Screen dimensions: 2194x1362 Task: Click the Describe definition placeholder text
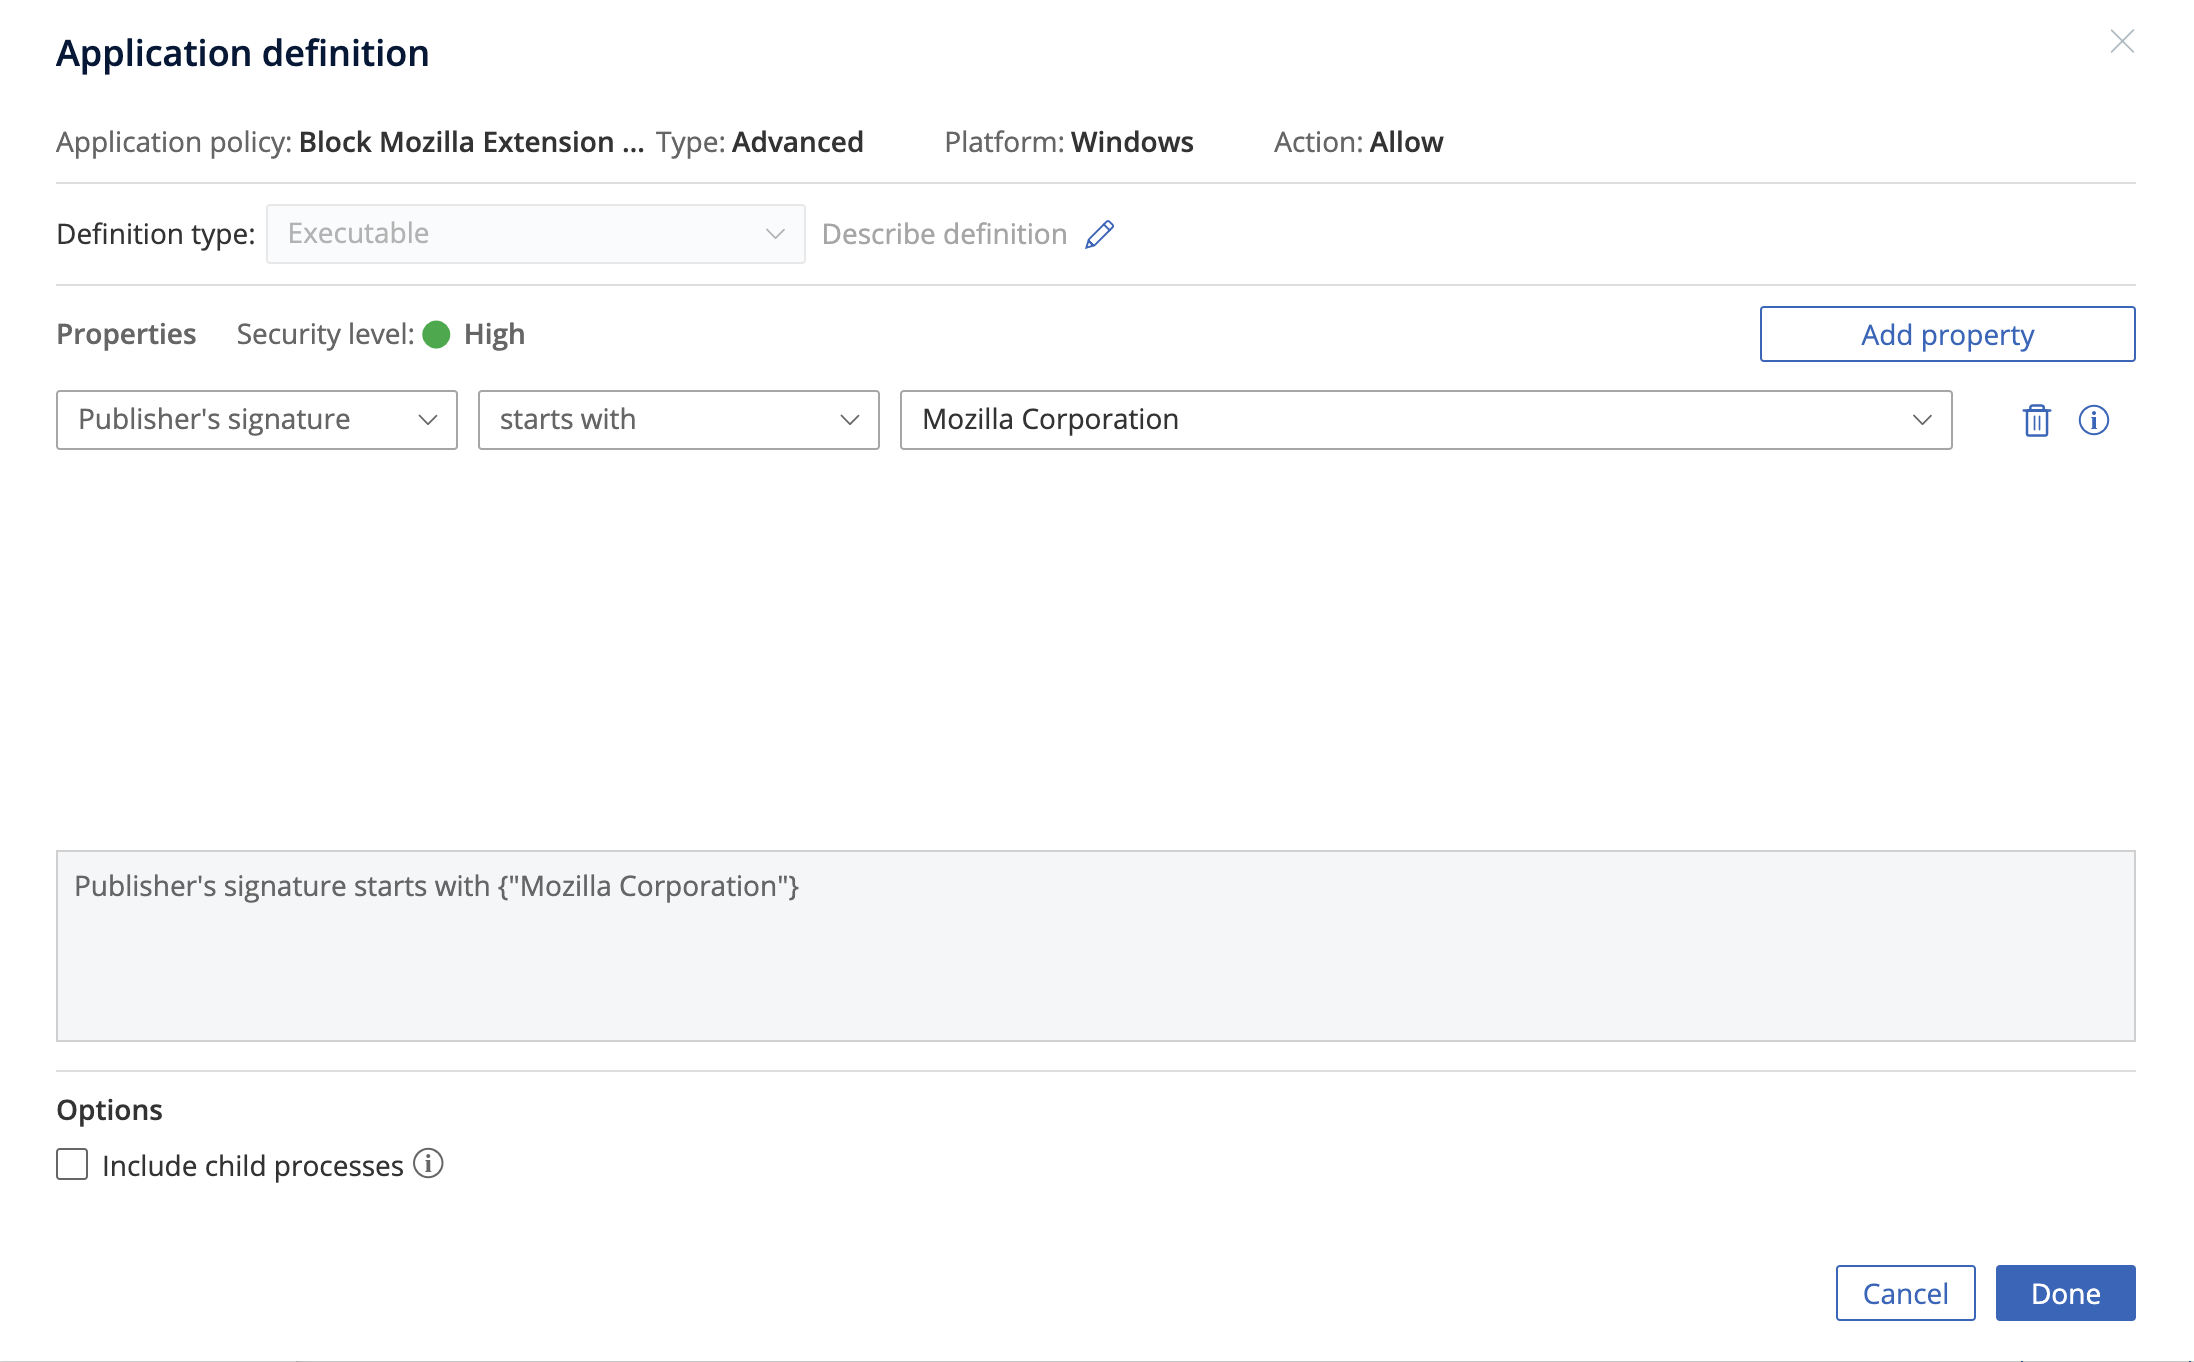coord(947,233)
